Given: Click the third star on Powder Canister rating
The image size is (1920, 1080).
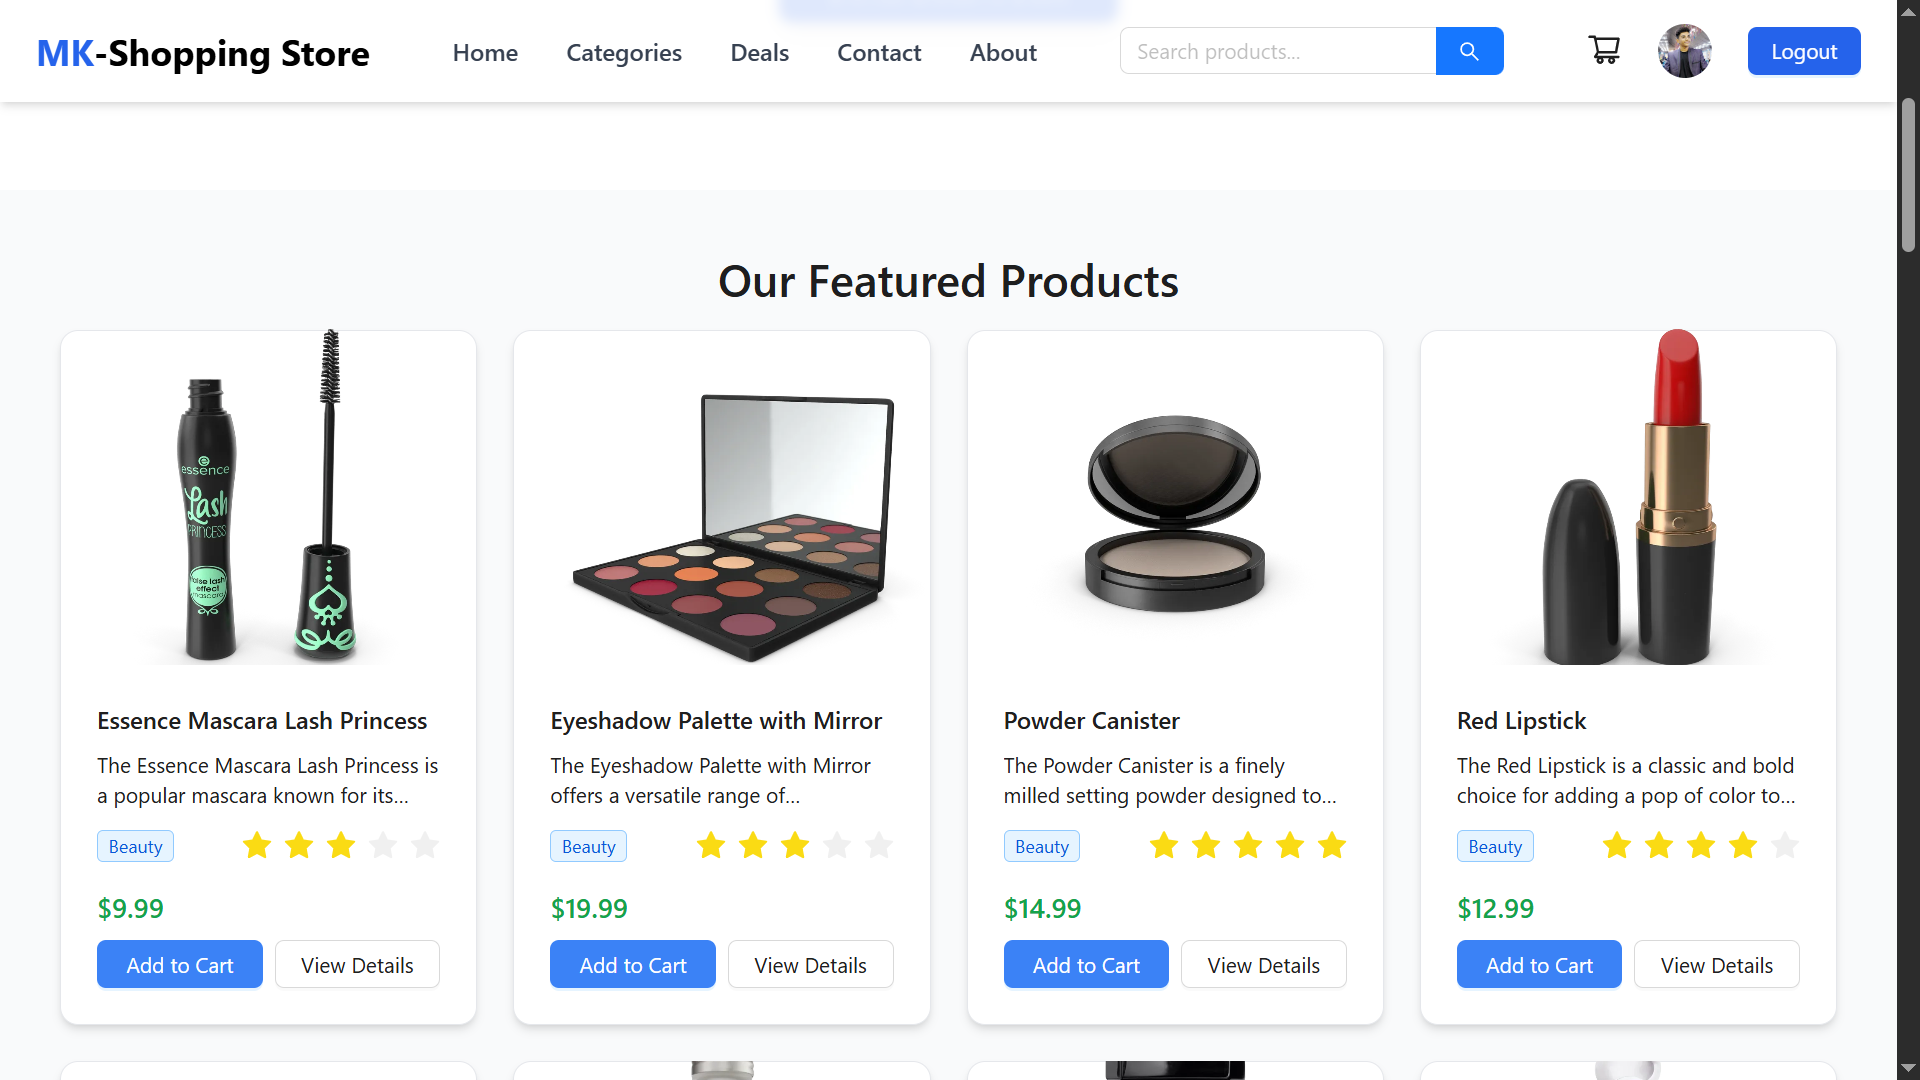Looking at the screenshot, I should (1248, 846).
